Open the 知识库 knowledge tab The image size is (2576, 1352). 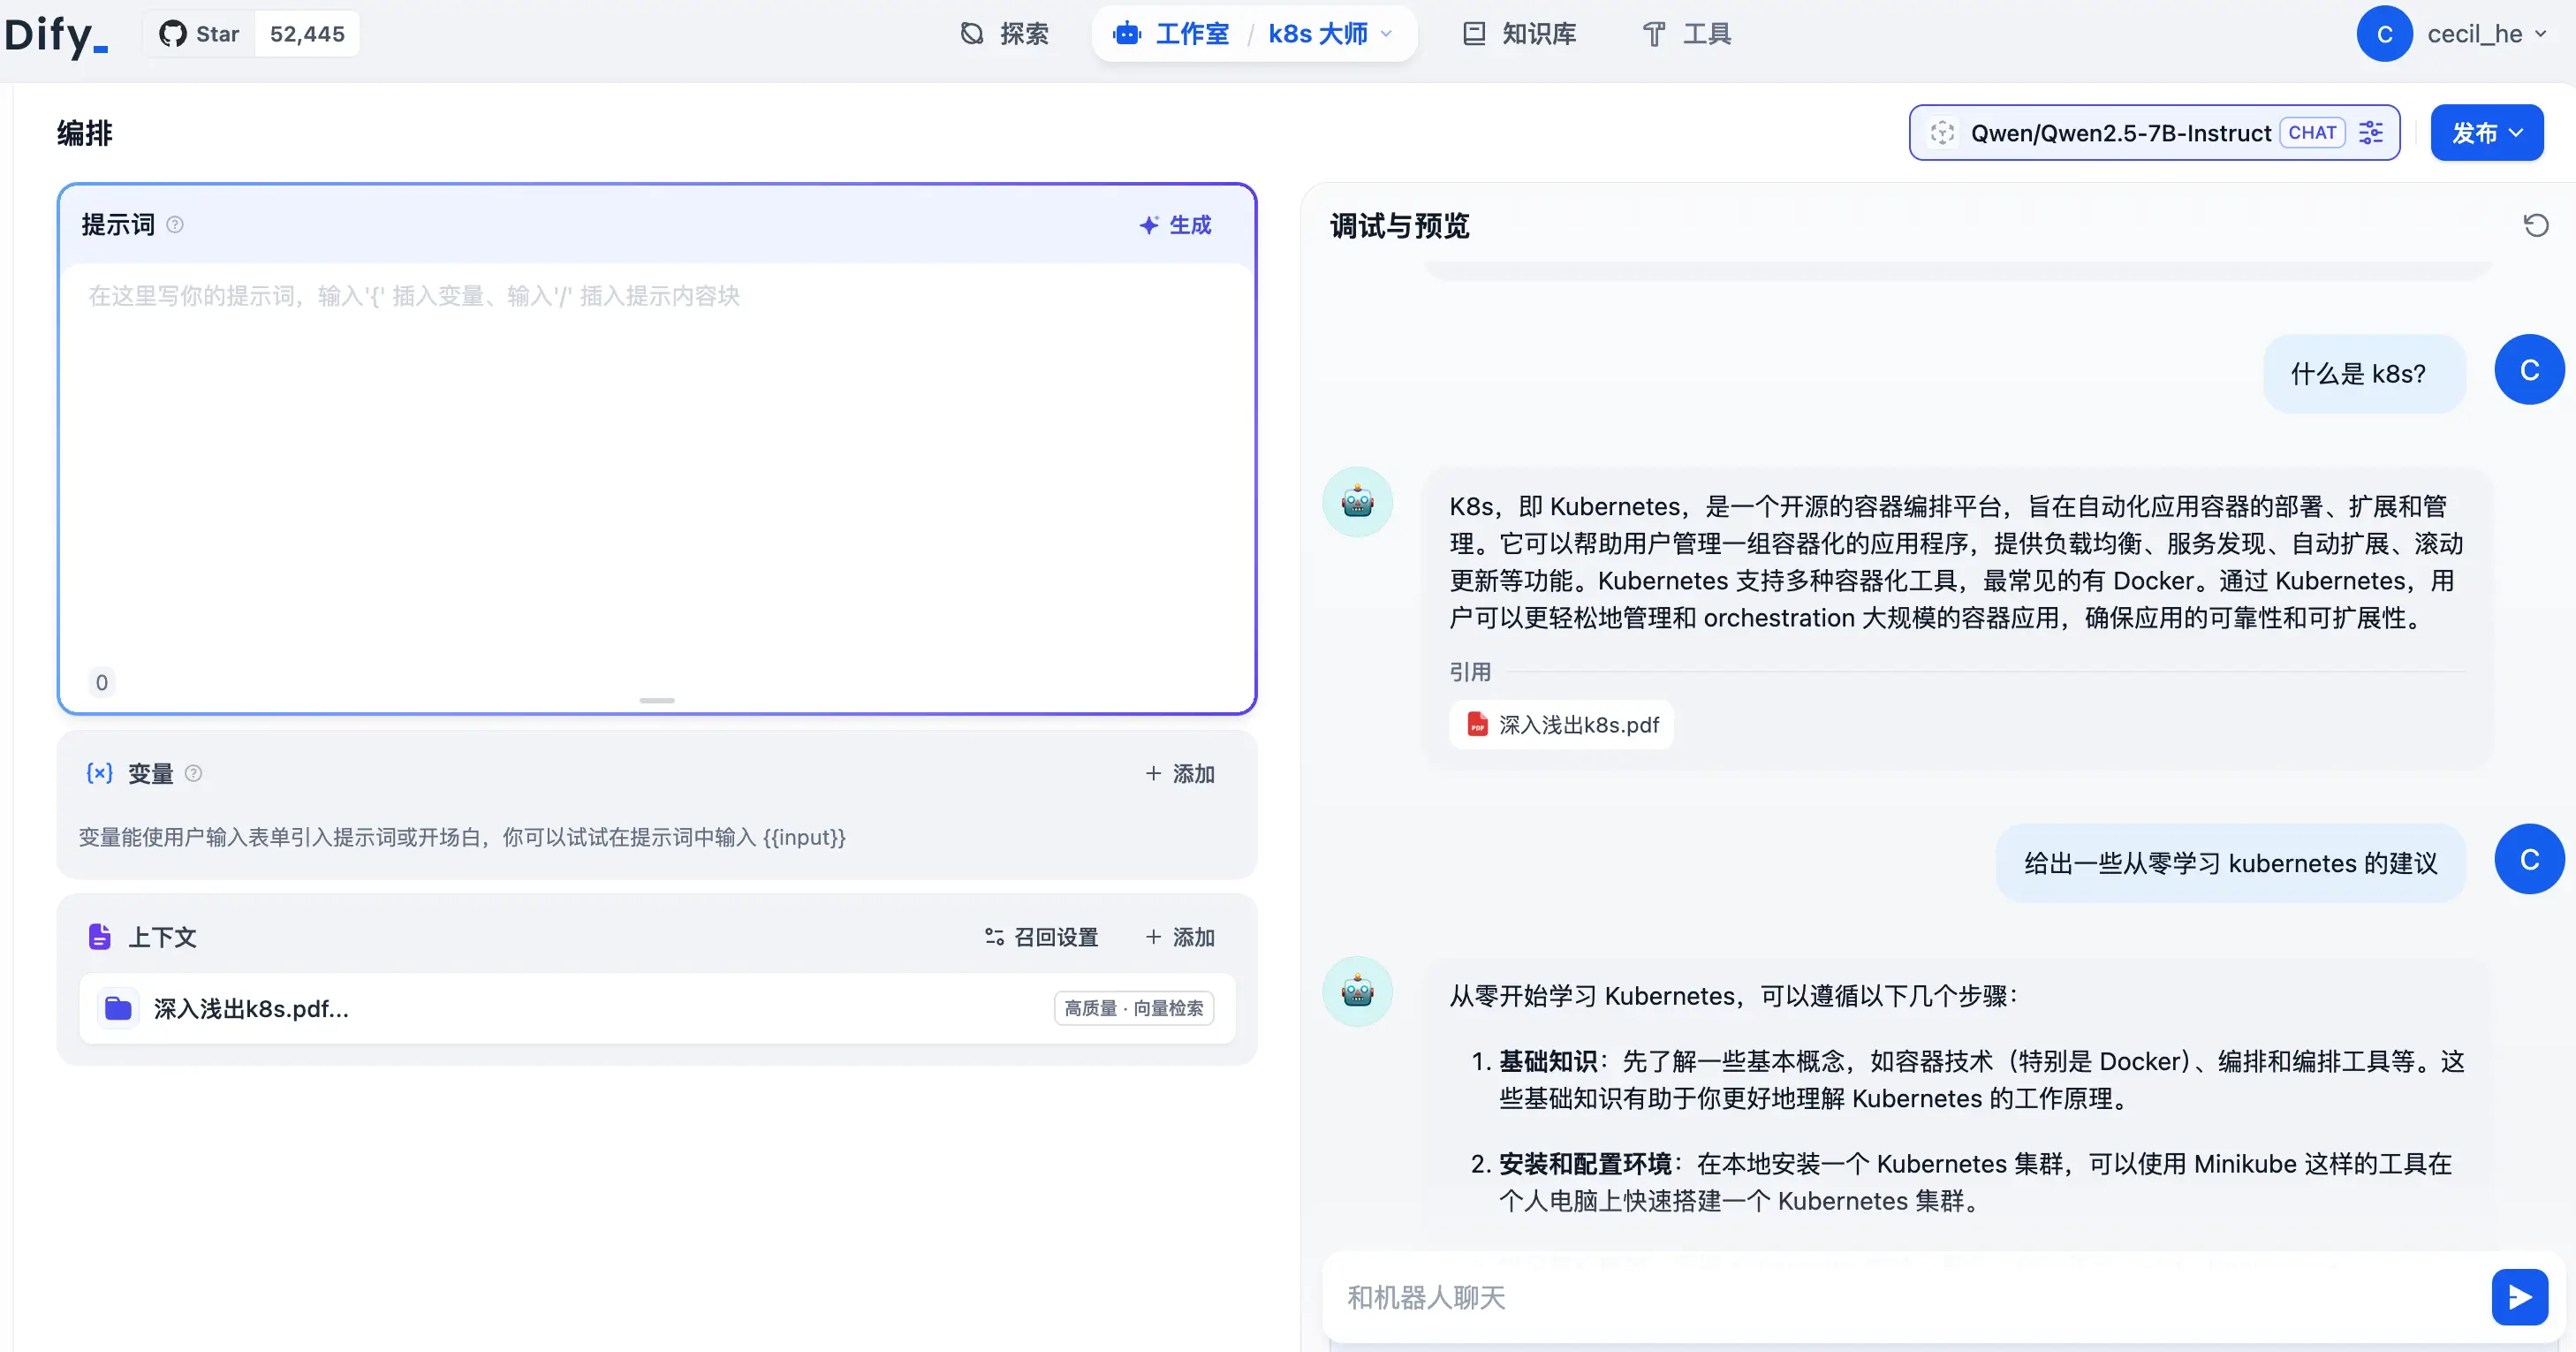point(1519,34)
